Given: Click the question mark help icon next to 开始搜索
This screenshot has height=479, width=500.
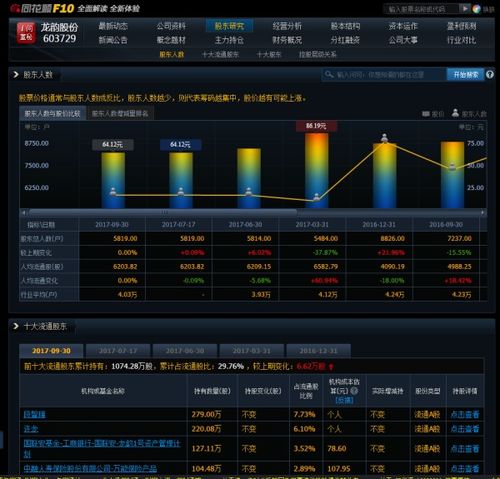Looking at the screenshot, I should pos(489,75).
